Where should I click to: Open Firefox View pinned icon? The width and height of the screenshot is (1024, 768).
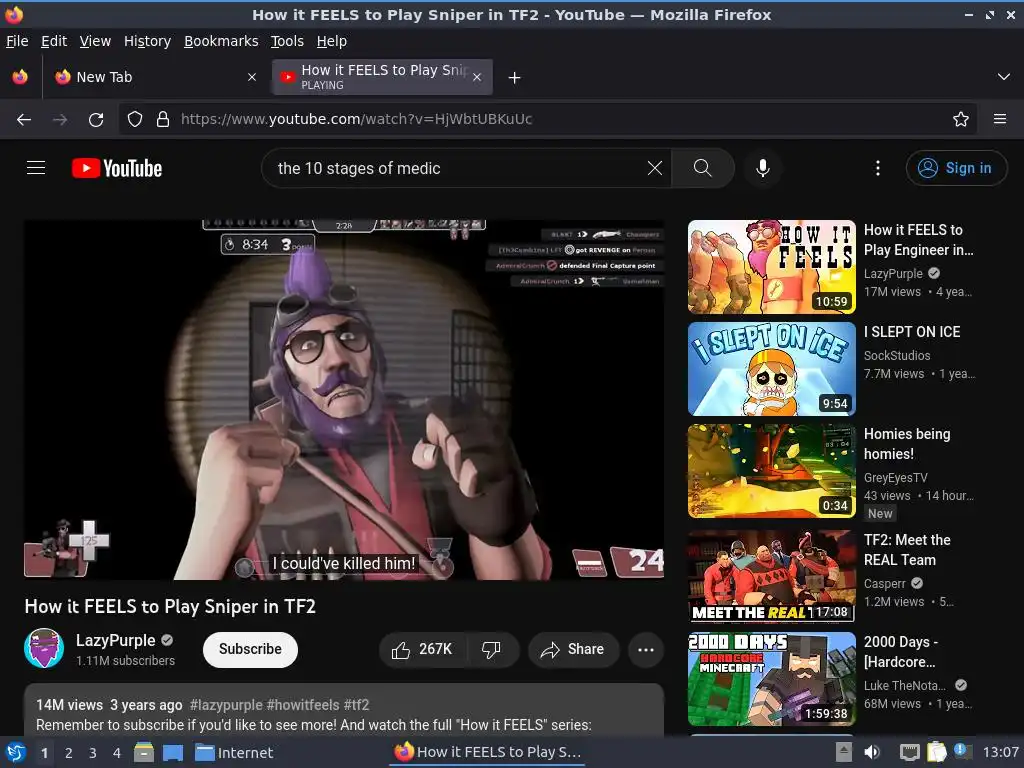(x=20, y=77)
